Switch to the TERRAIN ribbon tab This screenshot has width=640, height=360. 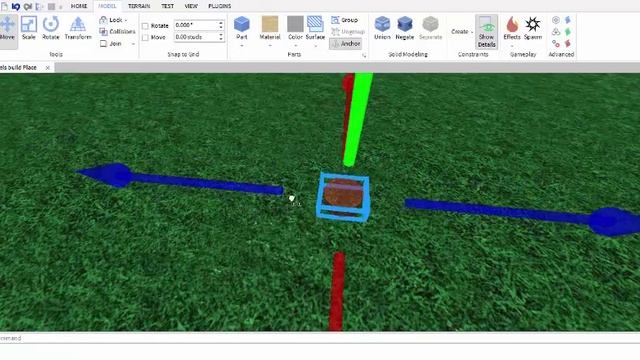[139, 6]
